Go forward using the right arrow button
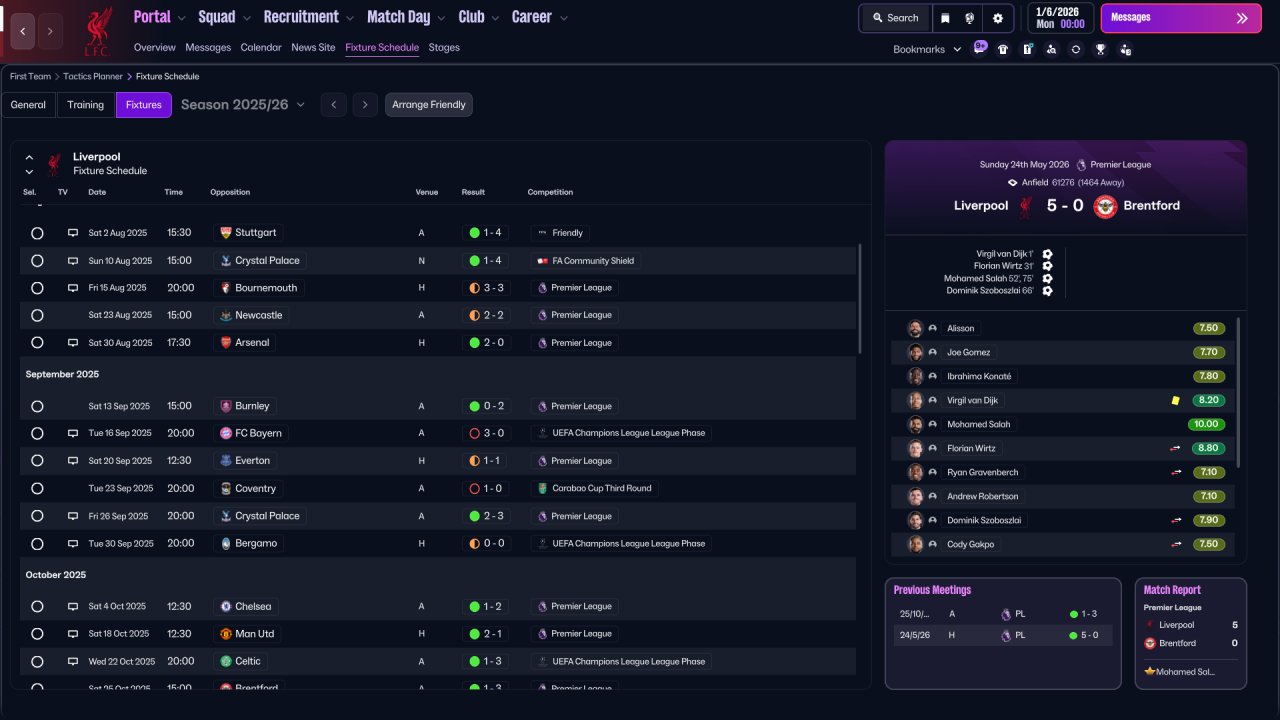The height and width of the screenshot is (720, 1280). 50,31
